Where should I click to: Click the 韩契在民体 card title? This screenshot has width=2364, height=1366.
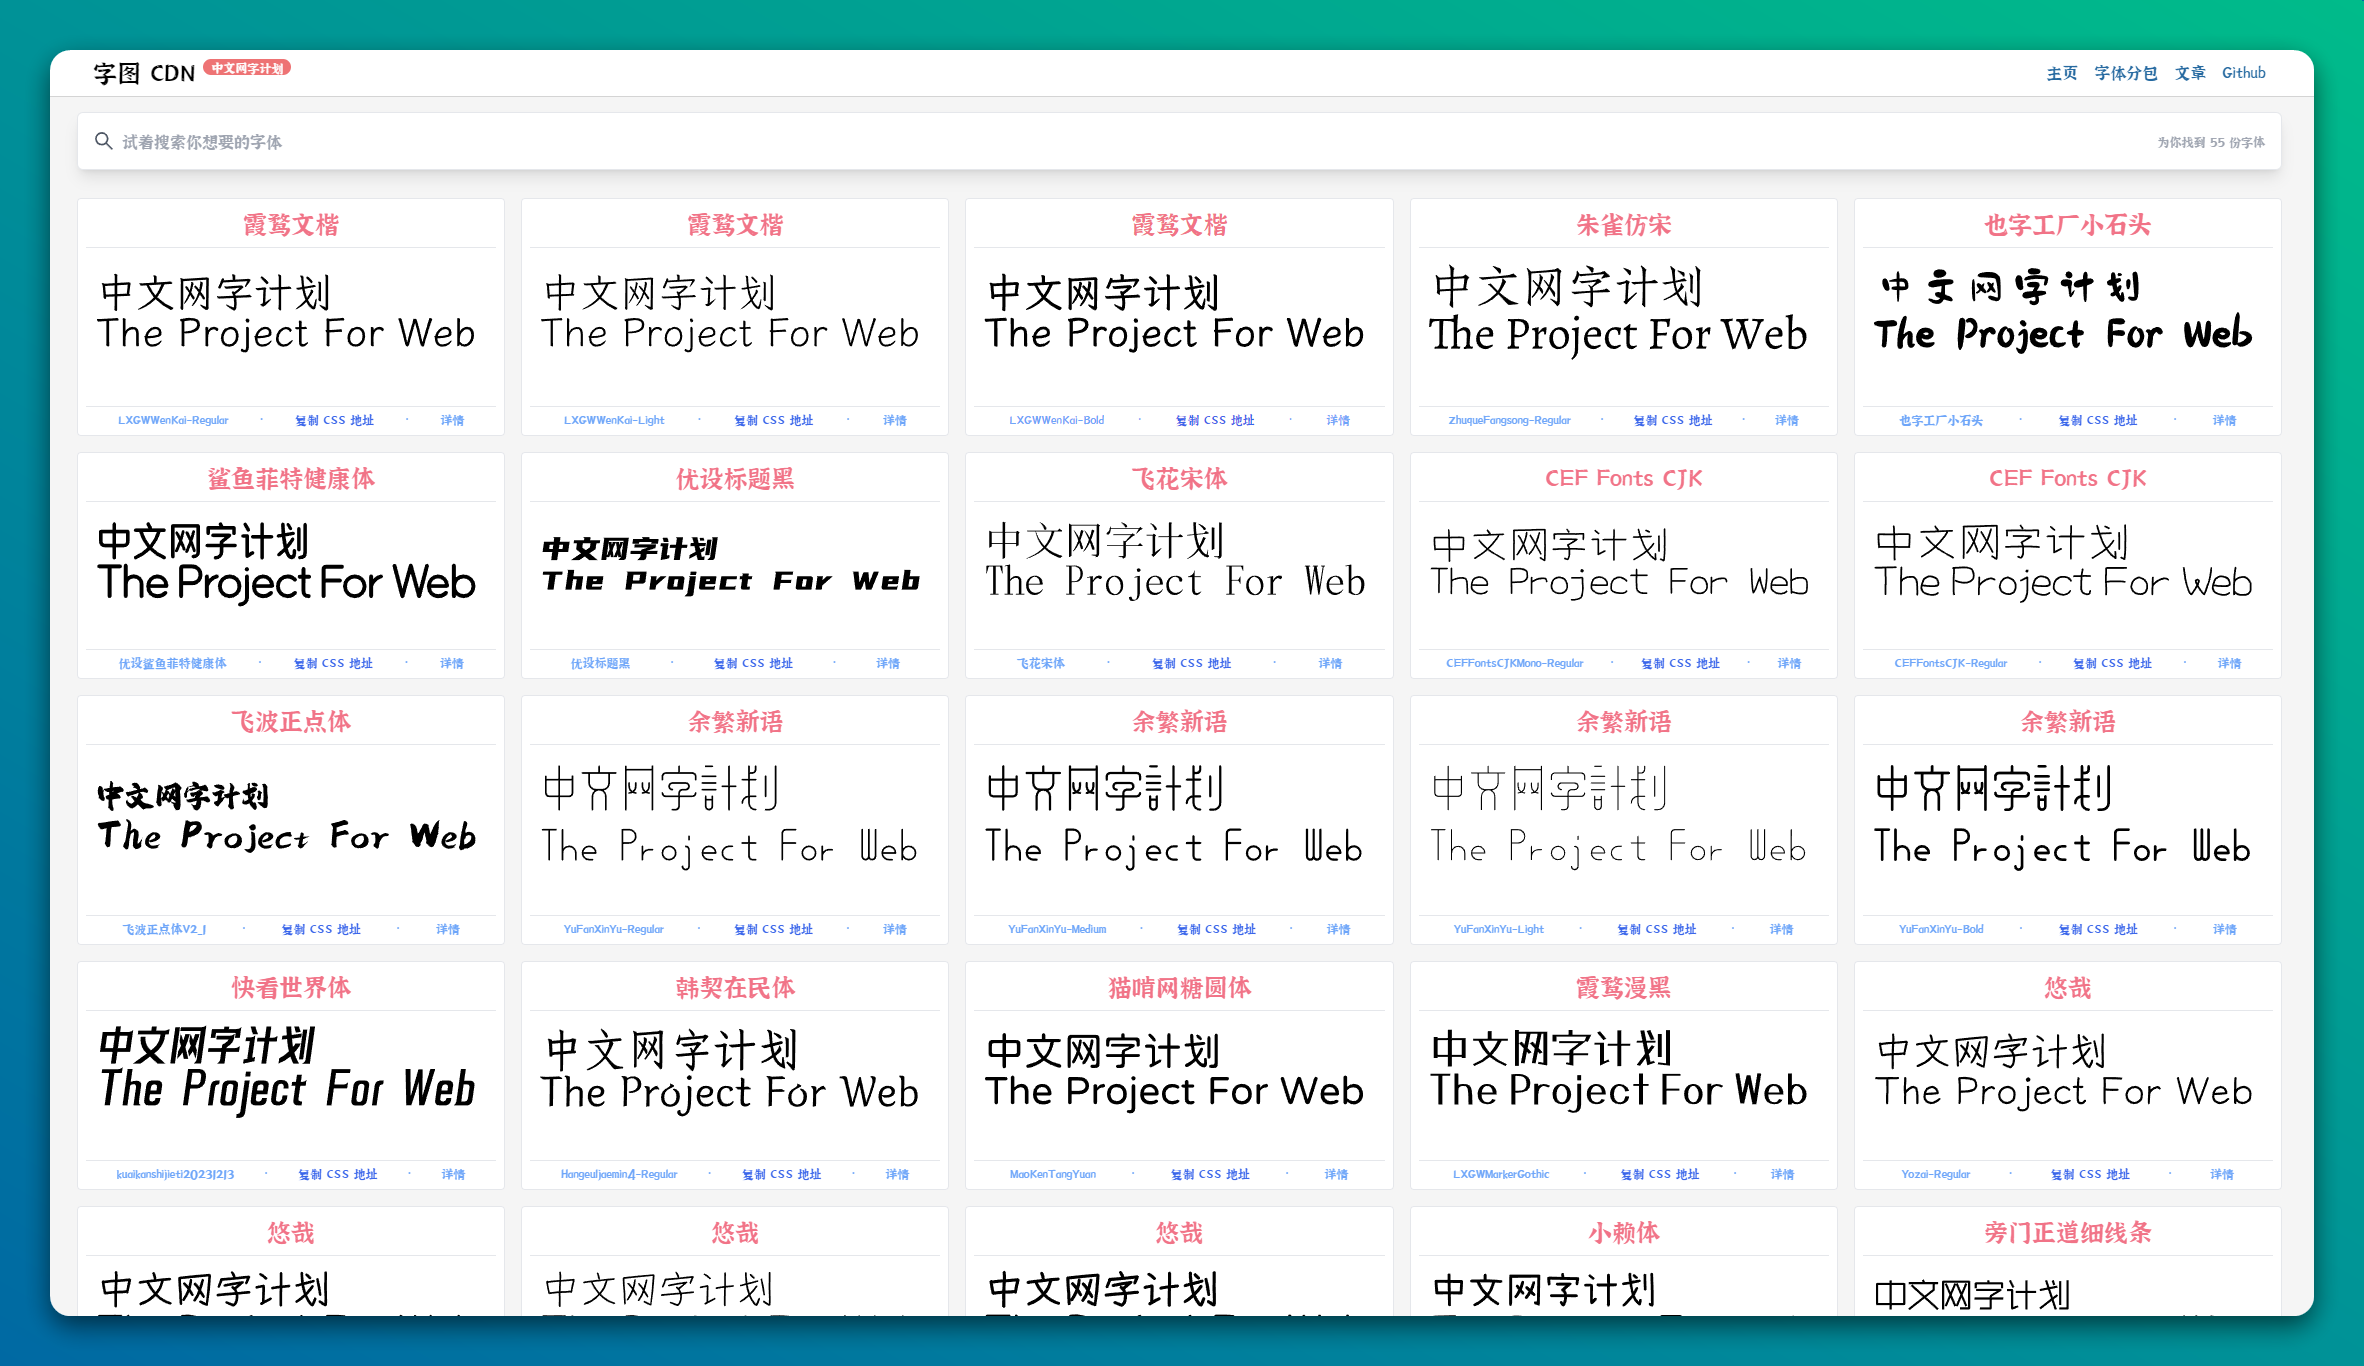point(735,987)
